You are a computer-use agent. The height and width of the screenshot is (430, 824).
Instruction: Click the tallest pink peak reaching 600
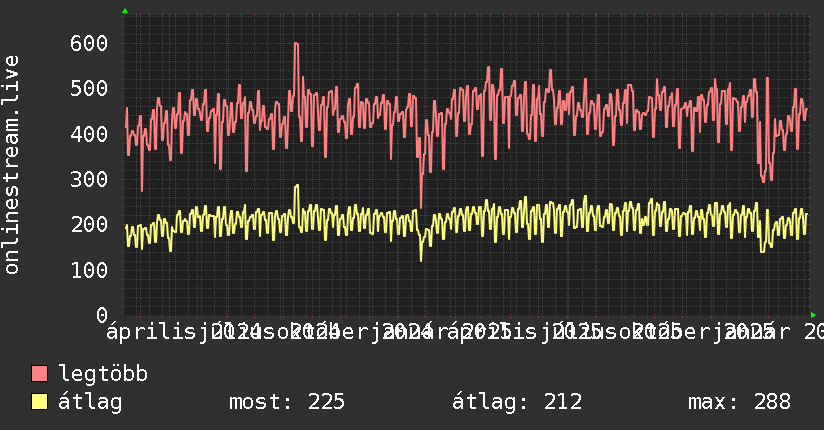tap(296, 44)
